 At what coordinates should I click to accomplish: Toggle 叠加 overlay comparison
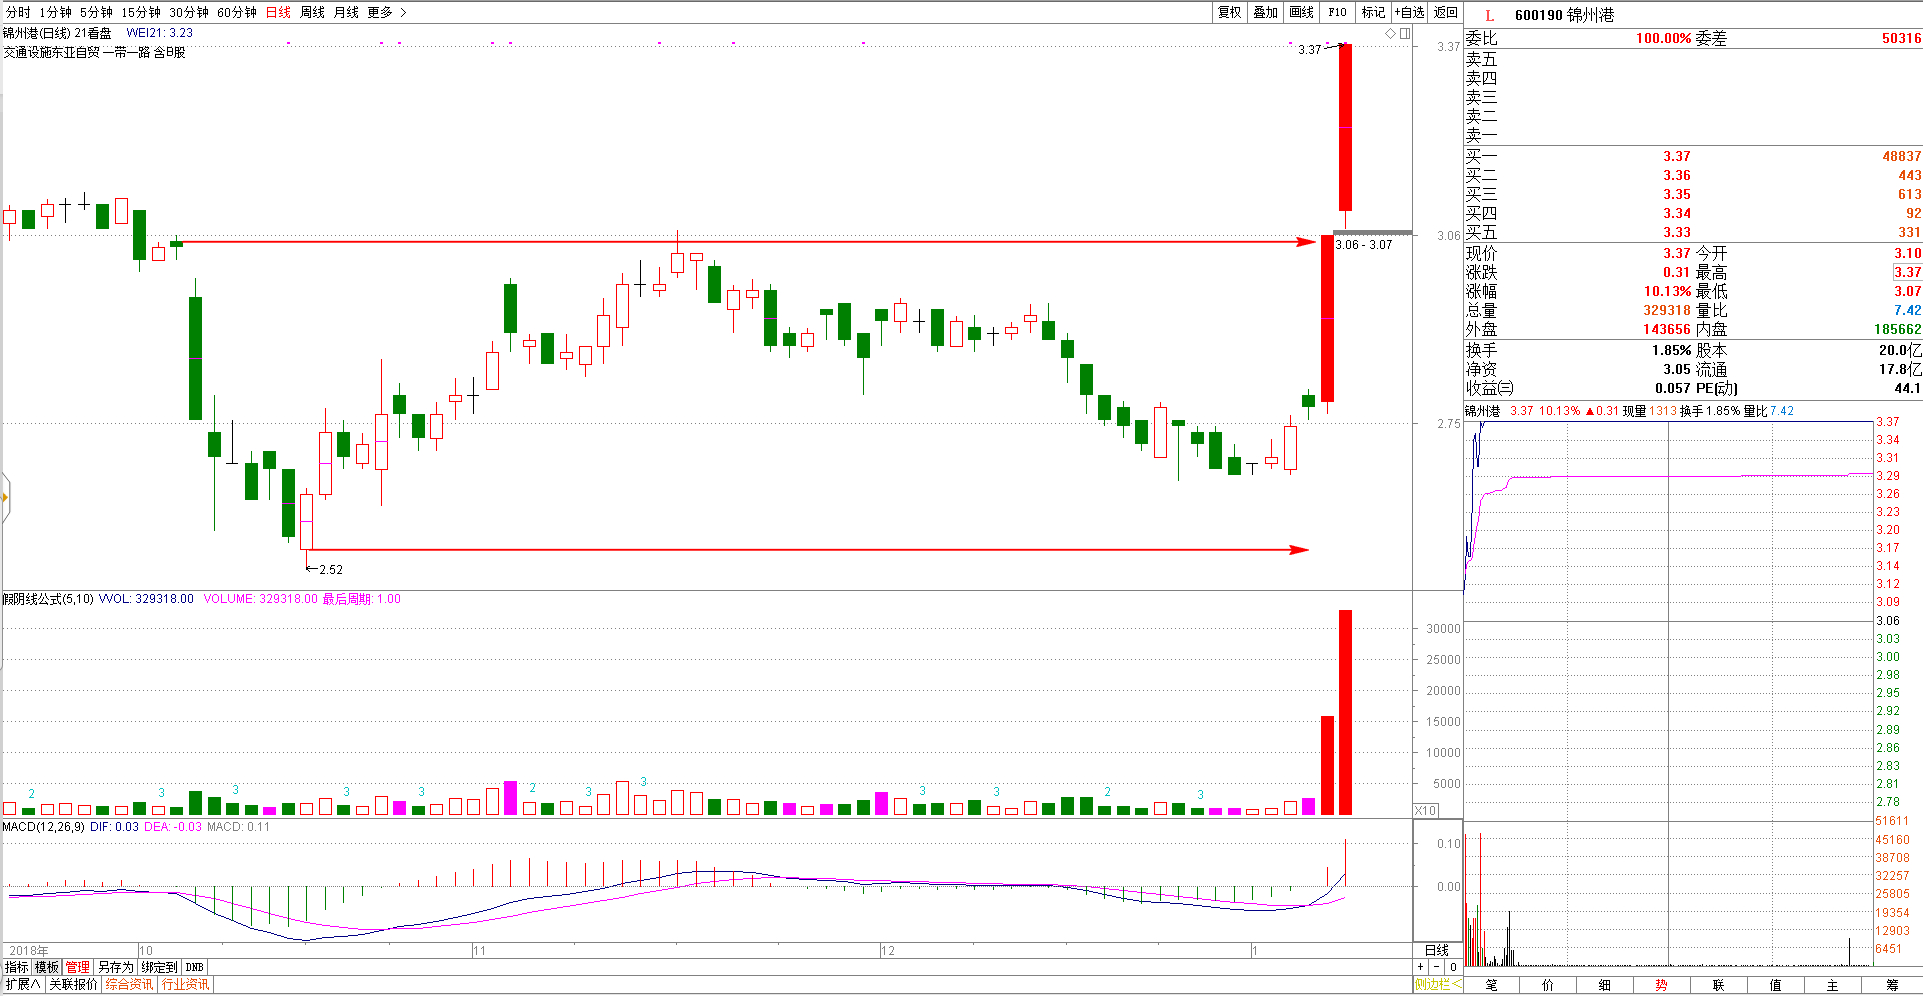point(1265,12)
